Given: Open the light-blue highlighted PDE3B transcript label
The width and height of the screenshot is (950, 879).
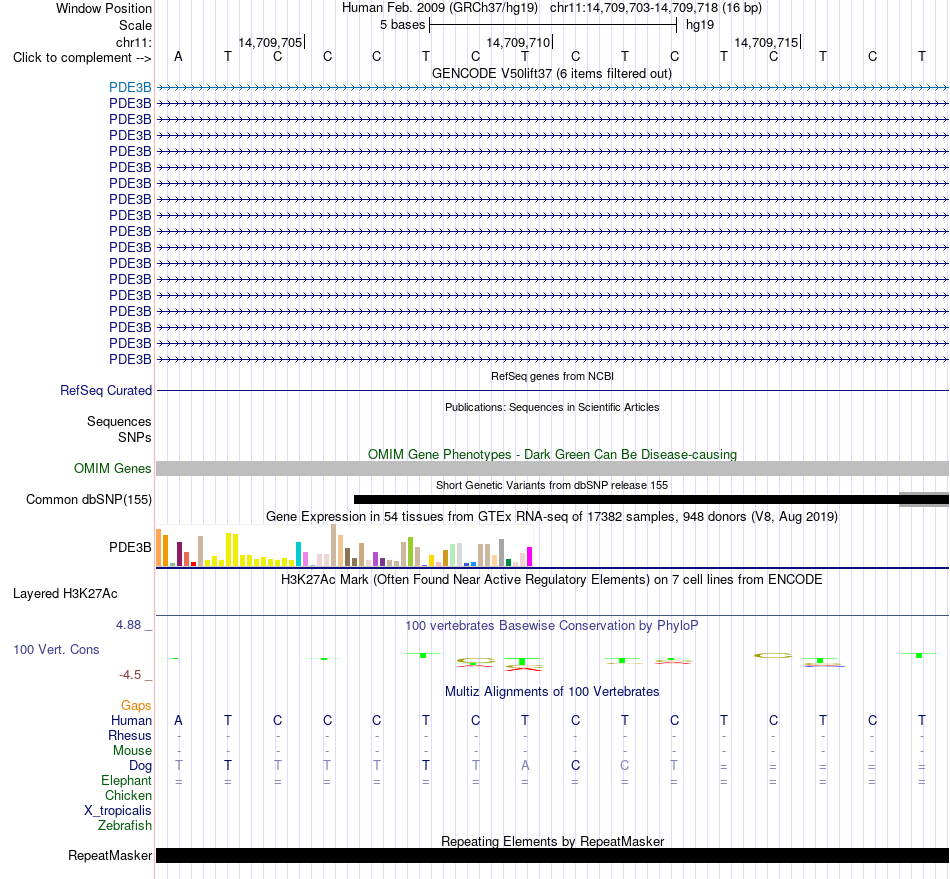Looking at the screenshot, I should [x=130, y=87].
